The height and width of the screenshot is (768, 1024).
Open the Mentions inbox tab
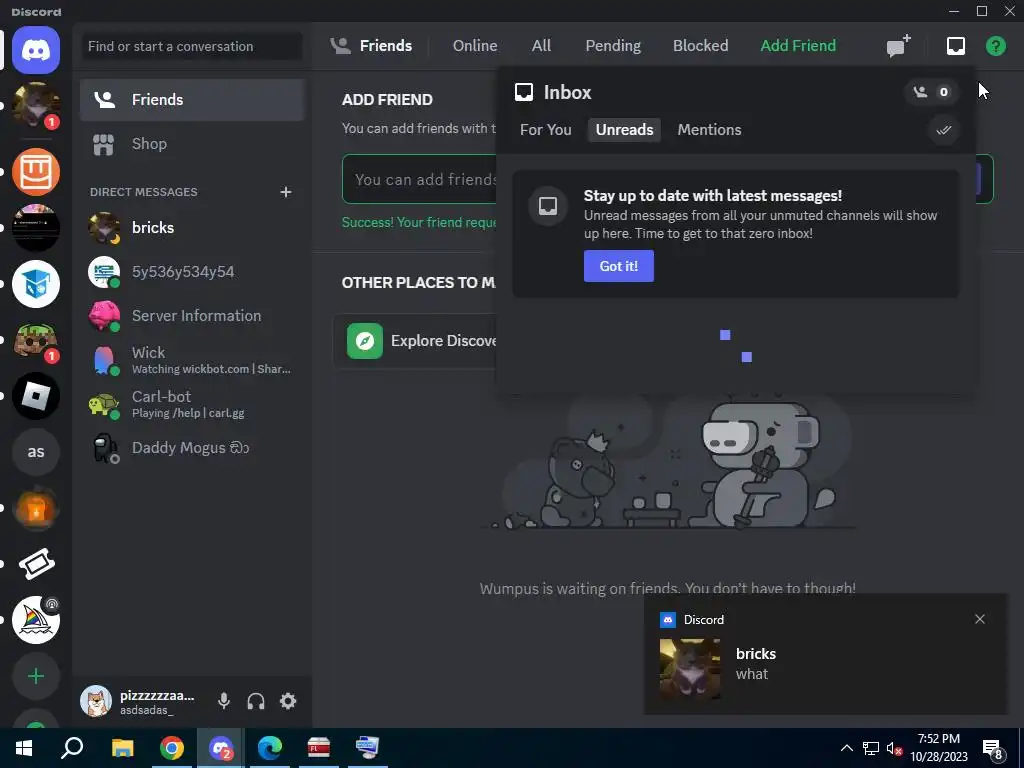tap(709, 130)
